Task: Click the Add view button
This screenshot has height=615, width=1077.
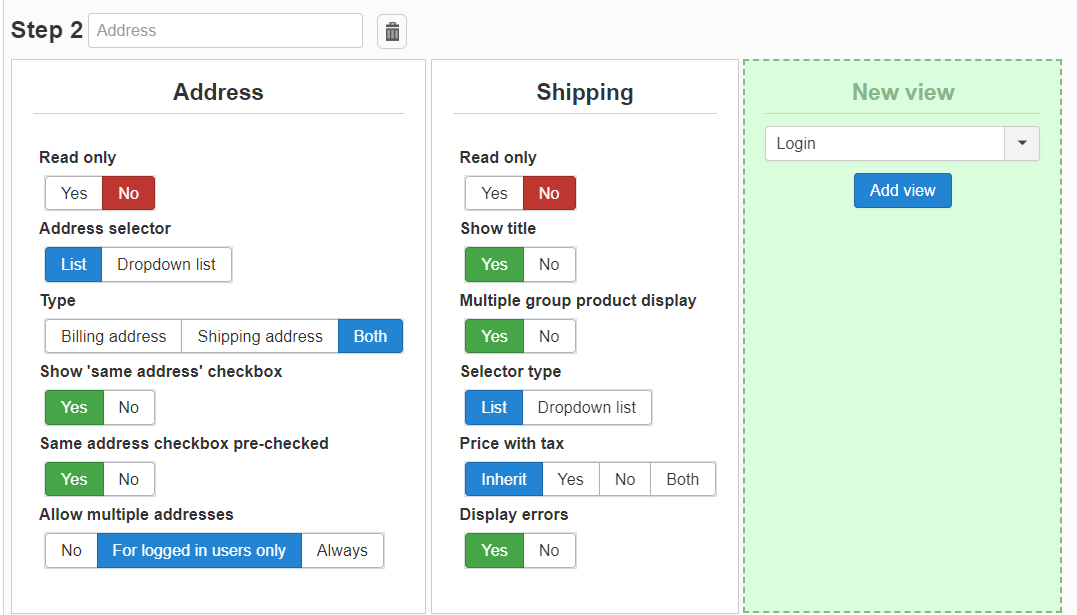Action: pyautogui.click(x=902, y=190)
